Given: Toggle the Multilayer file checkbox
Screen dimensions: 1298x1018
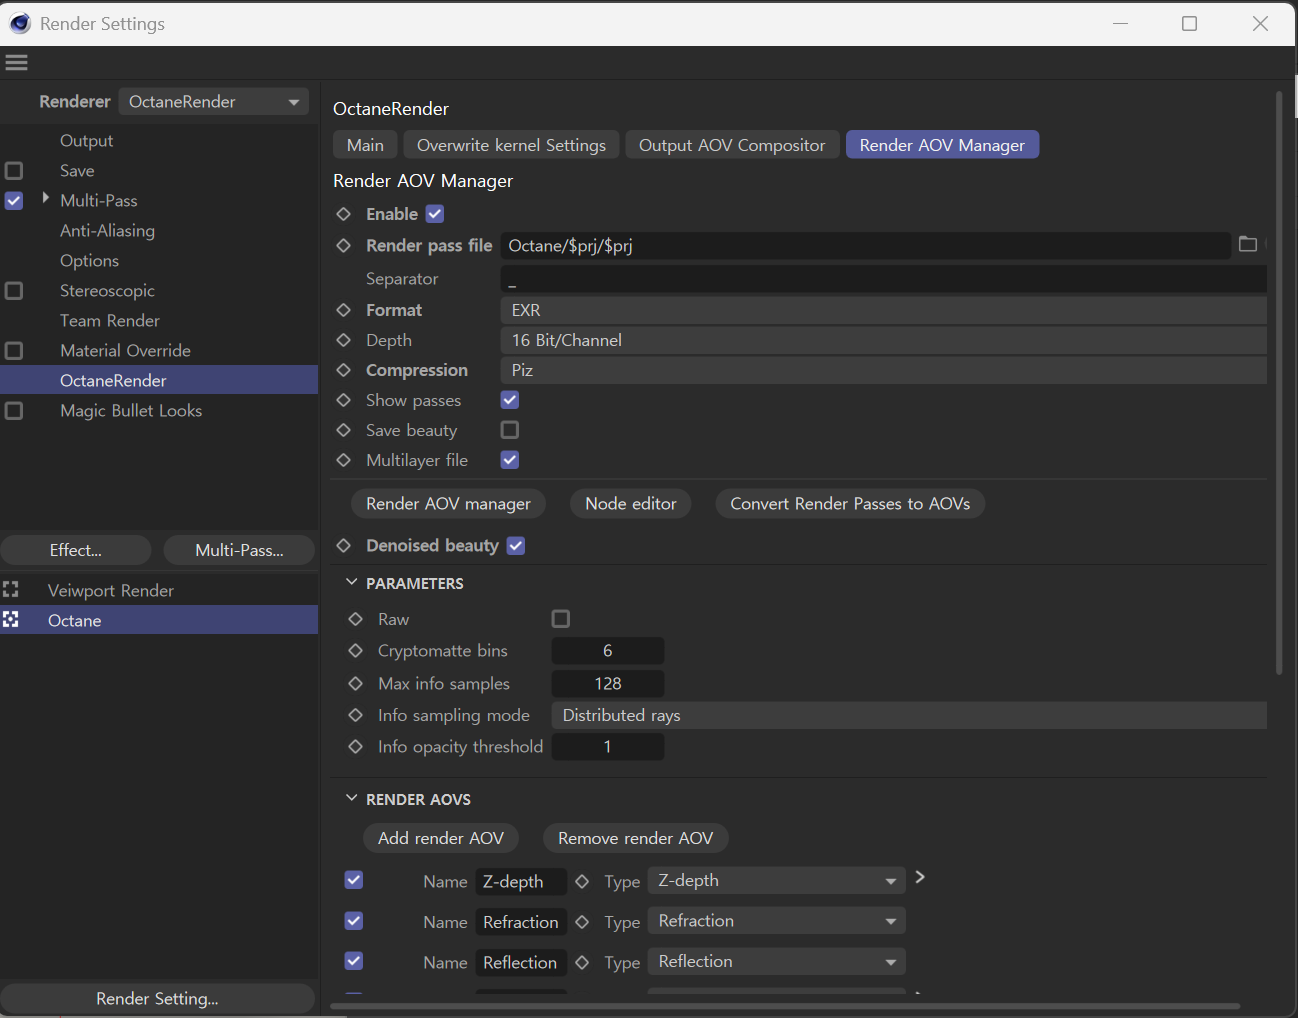Looking at the screenshot, I should coord(510,460).
